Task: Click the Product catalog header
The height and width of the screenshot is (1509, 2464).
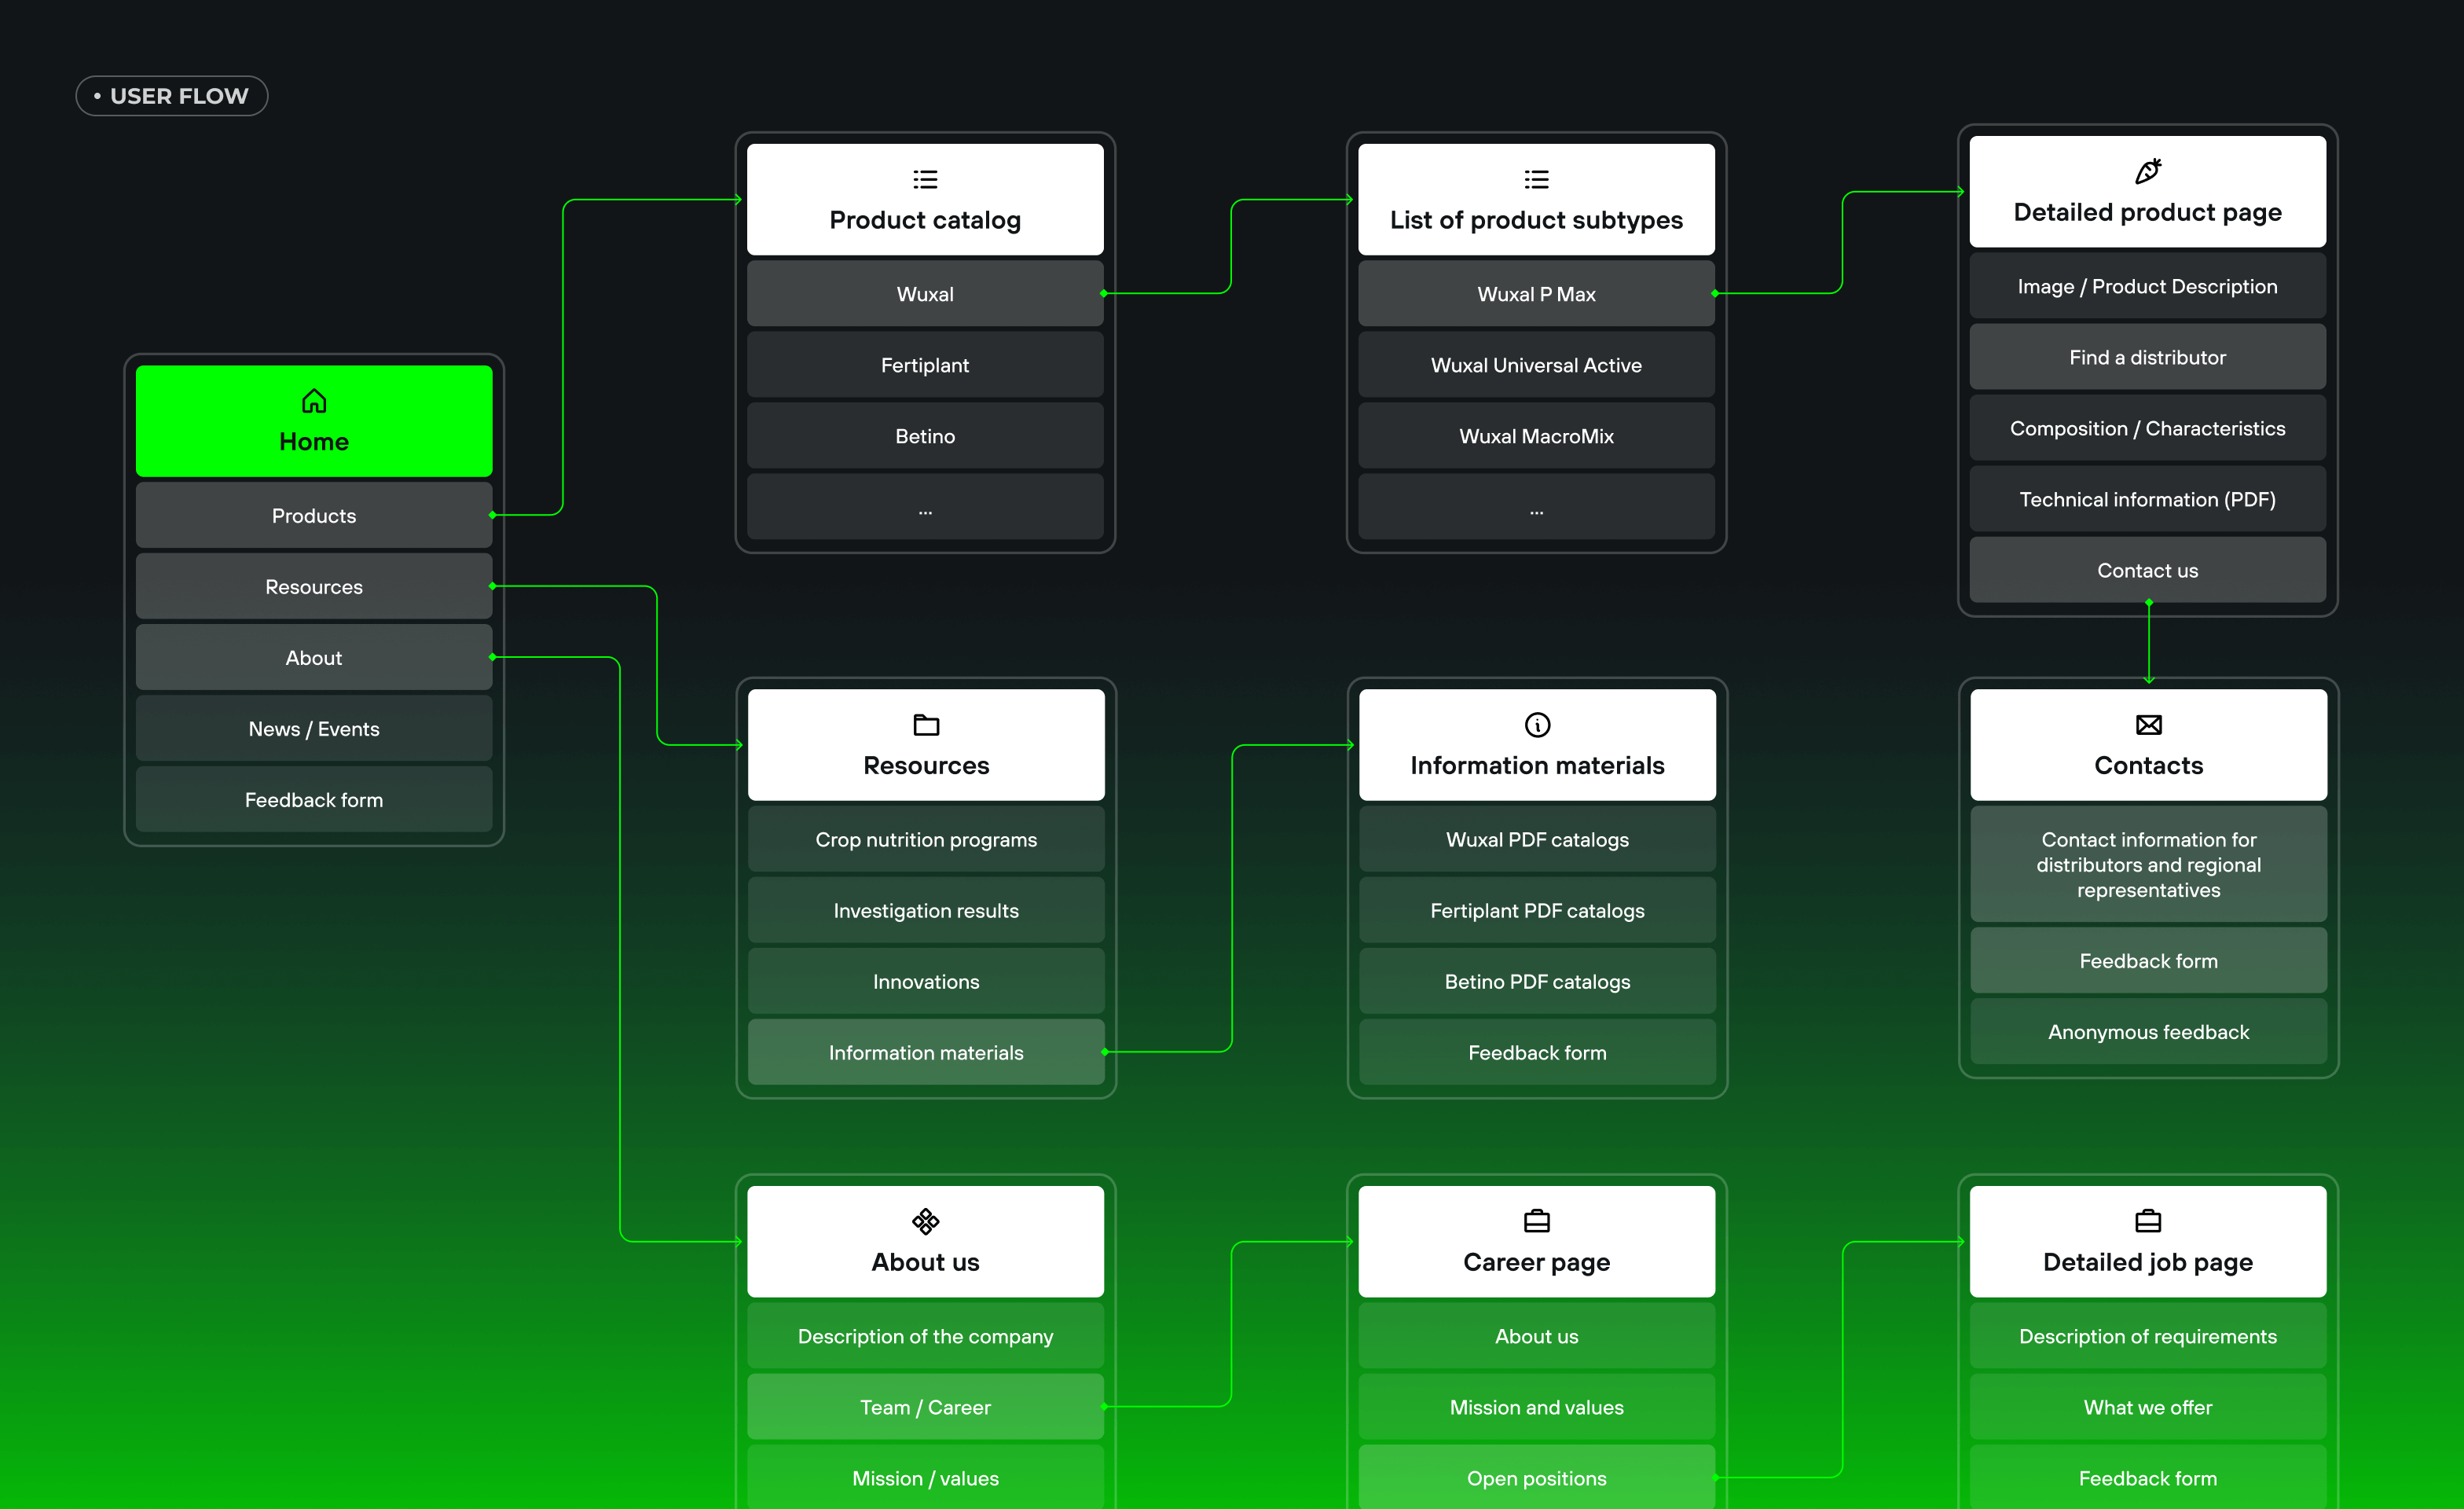Action: click(x=925, y=199)
